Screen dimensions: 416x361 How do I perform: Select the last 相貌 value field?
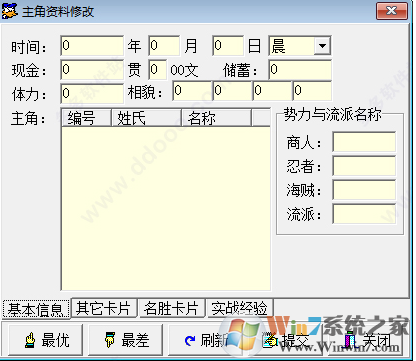[312, 91]
